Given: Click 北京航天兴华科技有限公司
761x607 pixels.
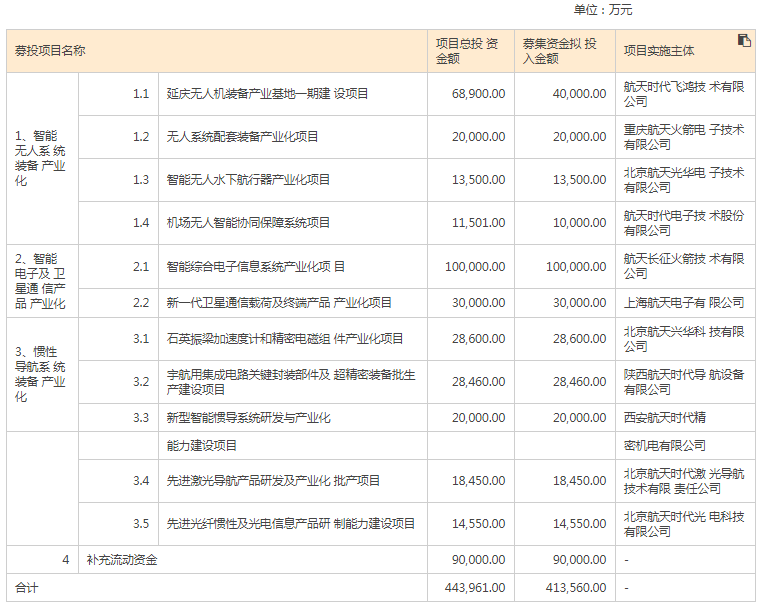Looking at the screenshot, I should point(684,339).
